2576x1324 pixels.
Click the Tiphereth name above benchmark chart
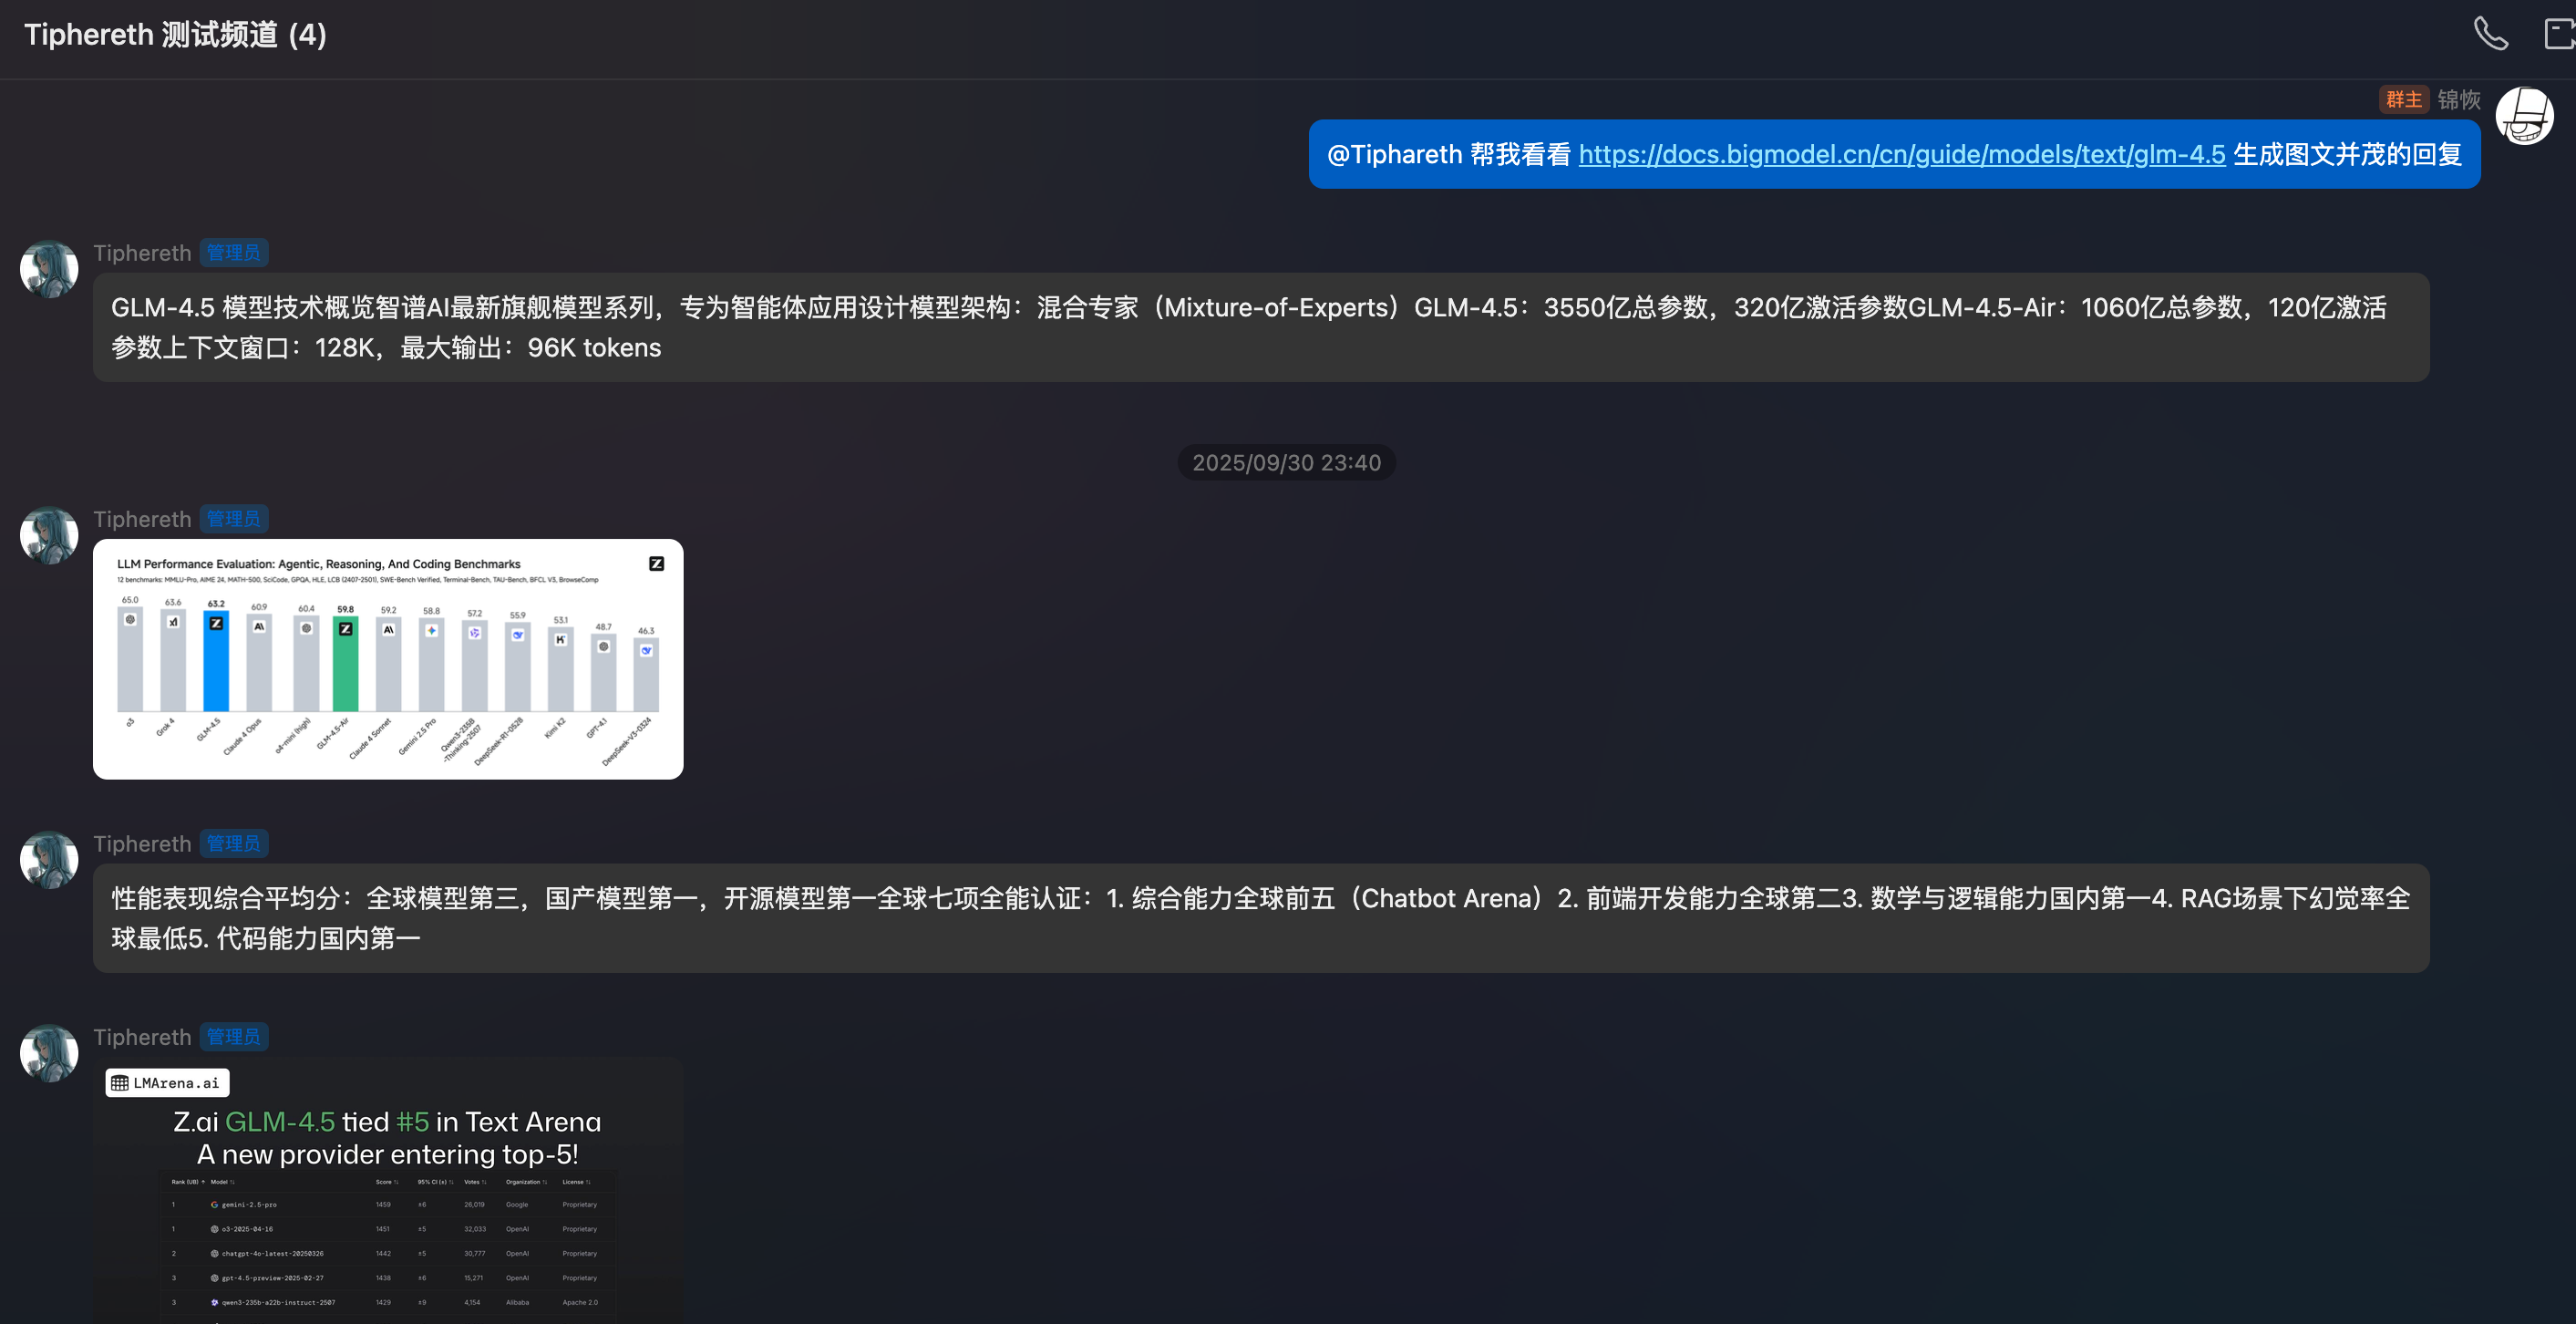point(142,519)
